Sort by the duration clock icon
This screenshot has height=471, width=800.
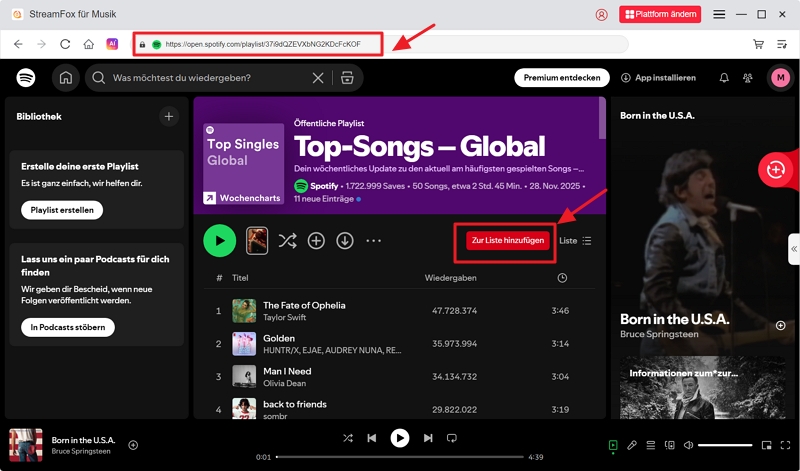562,278
